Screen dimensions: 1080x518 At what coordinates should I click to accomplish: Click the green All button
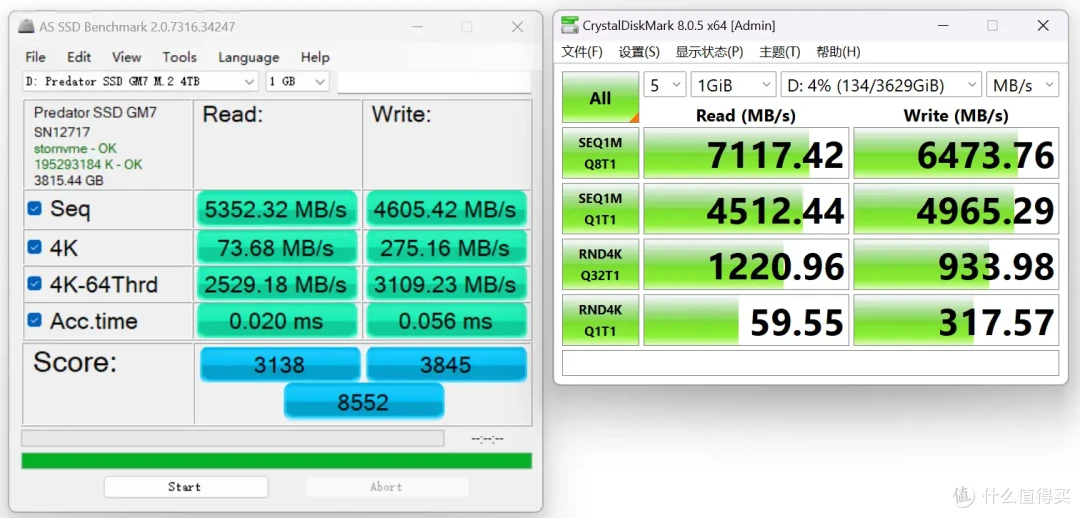pyautogui.click(x=601, y=98)
